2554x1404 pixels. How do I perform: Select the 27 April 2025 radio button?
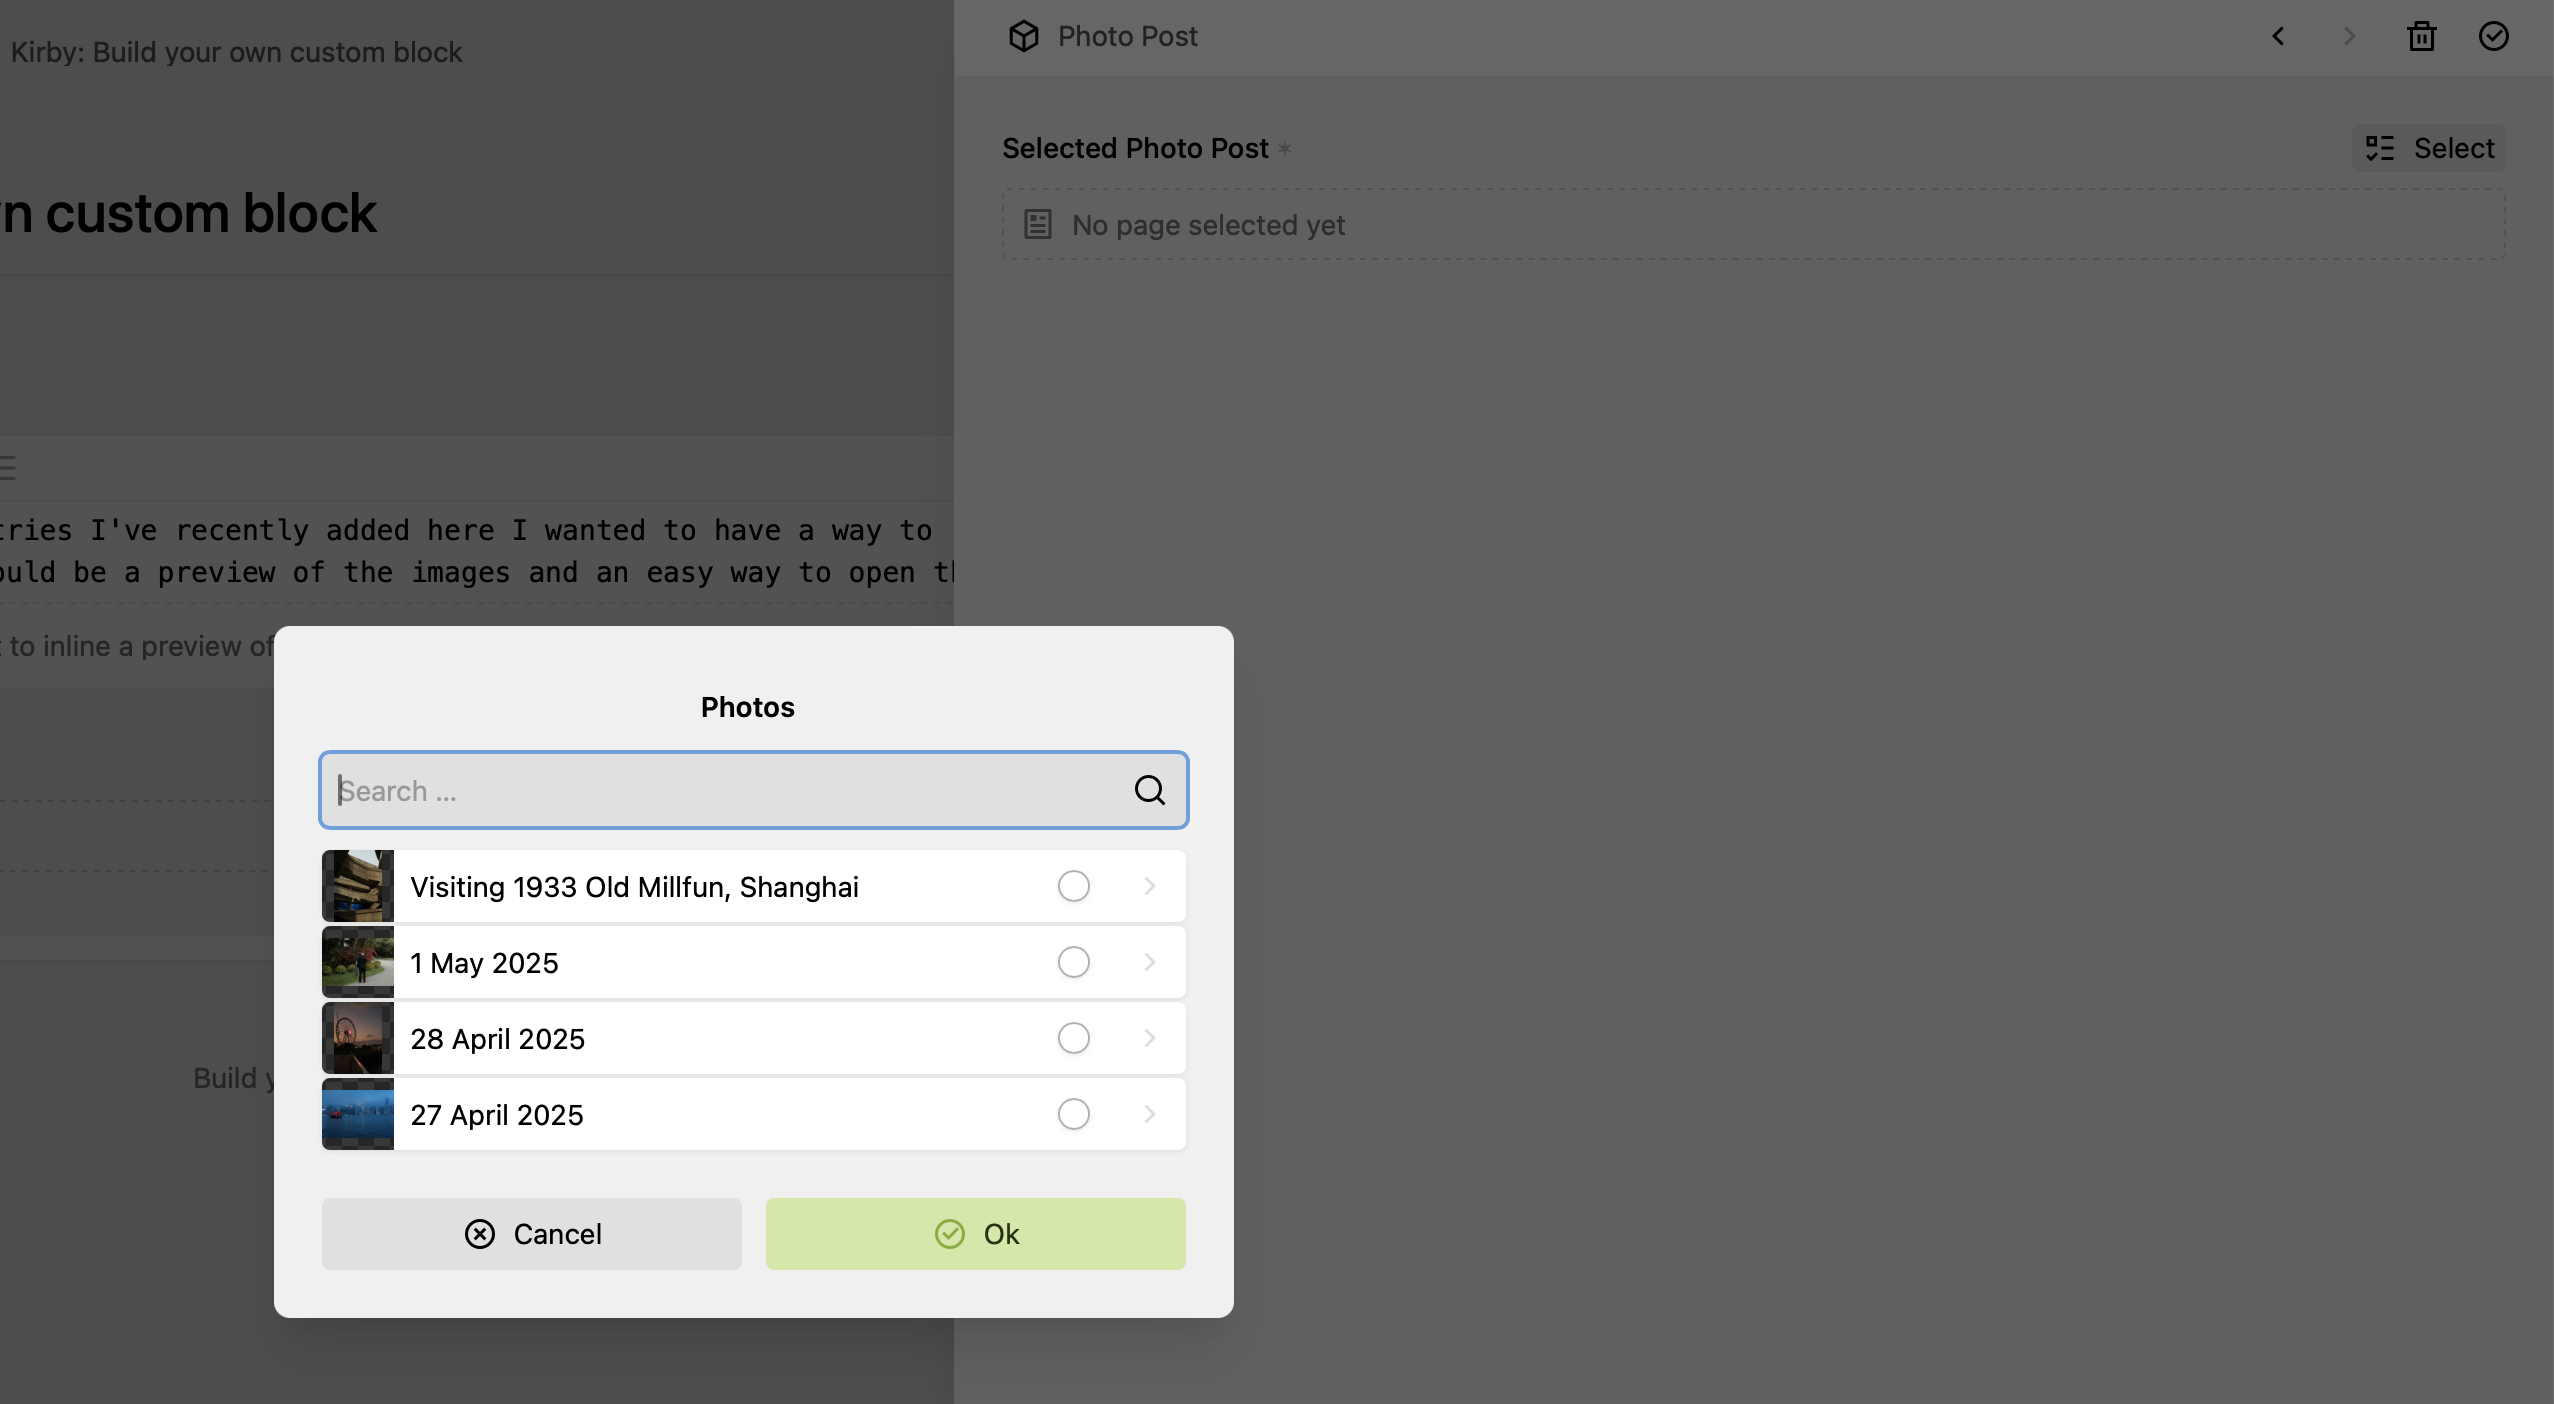pos(1073,1114)
